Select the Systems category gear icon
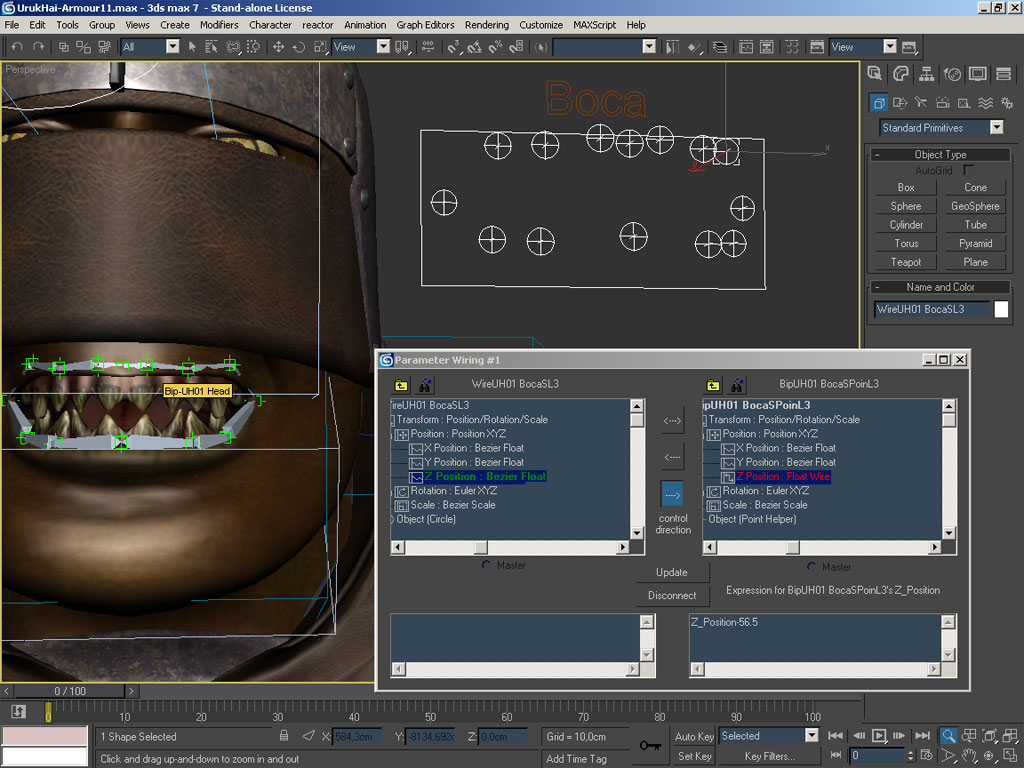 coord(1007,103)
